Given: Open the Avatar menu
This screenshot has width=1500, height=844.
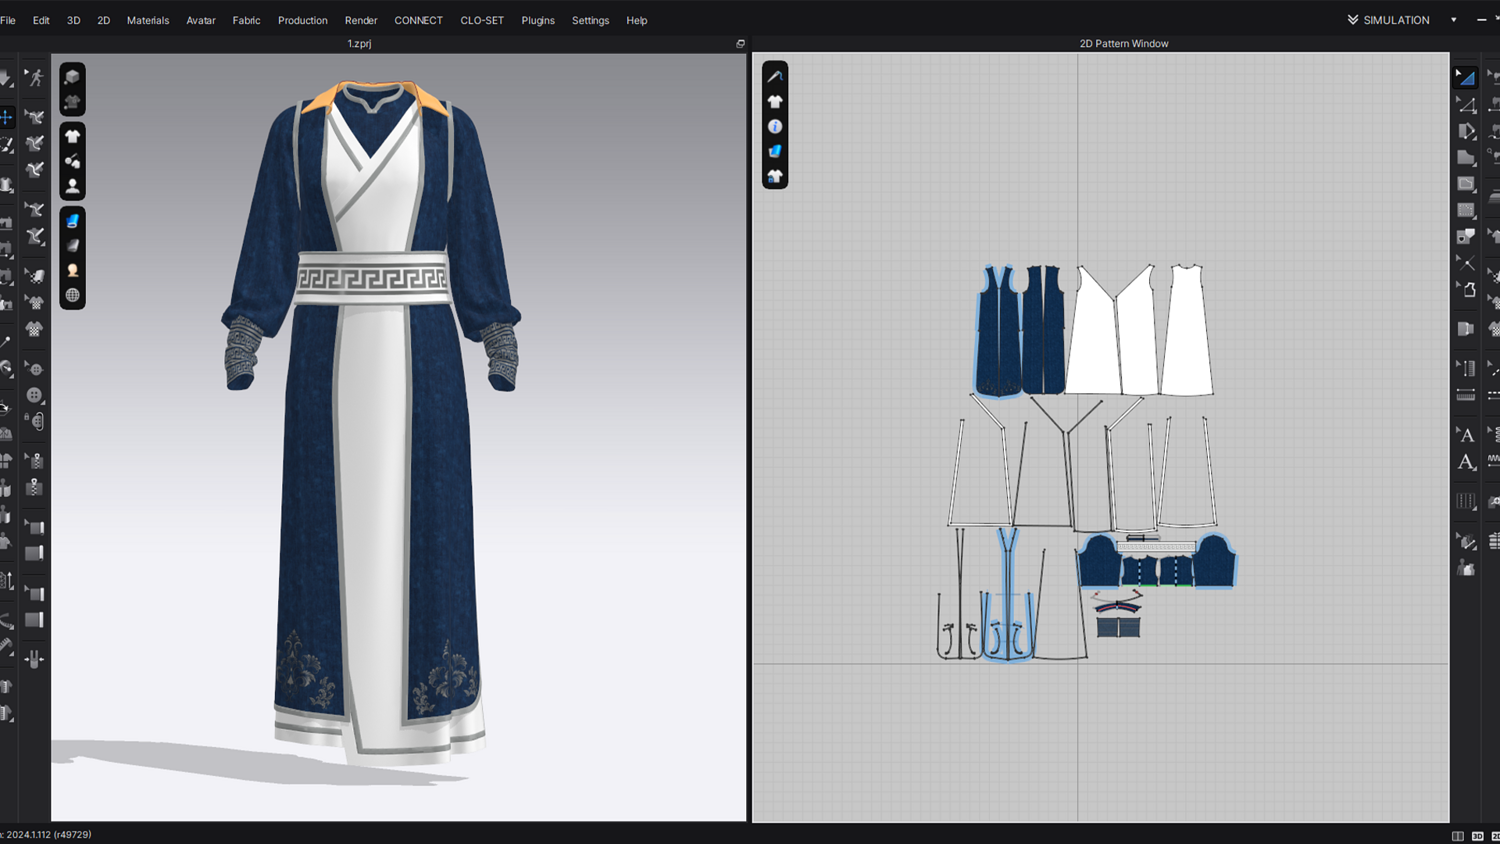Looking at the screenshot, I should 201,20.
